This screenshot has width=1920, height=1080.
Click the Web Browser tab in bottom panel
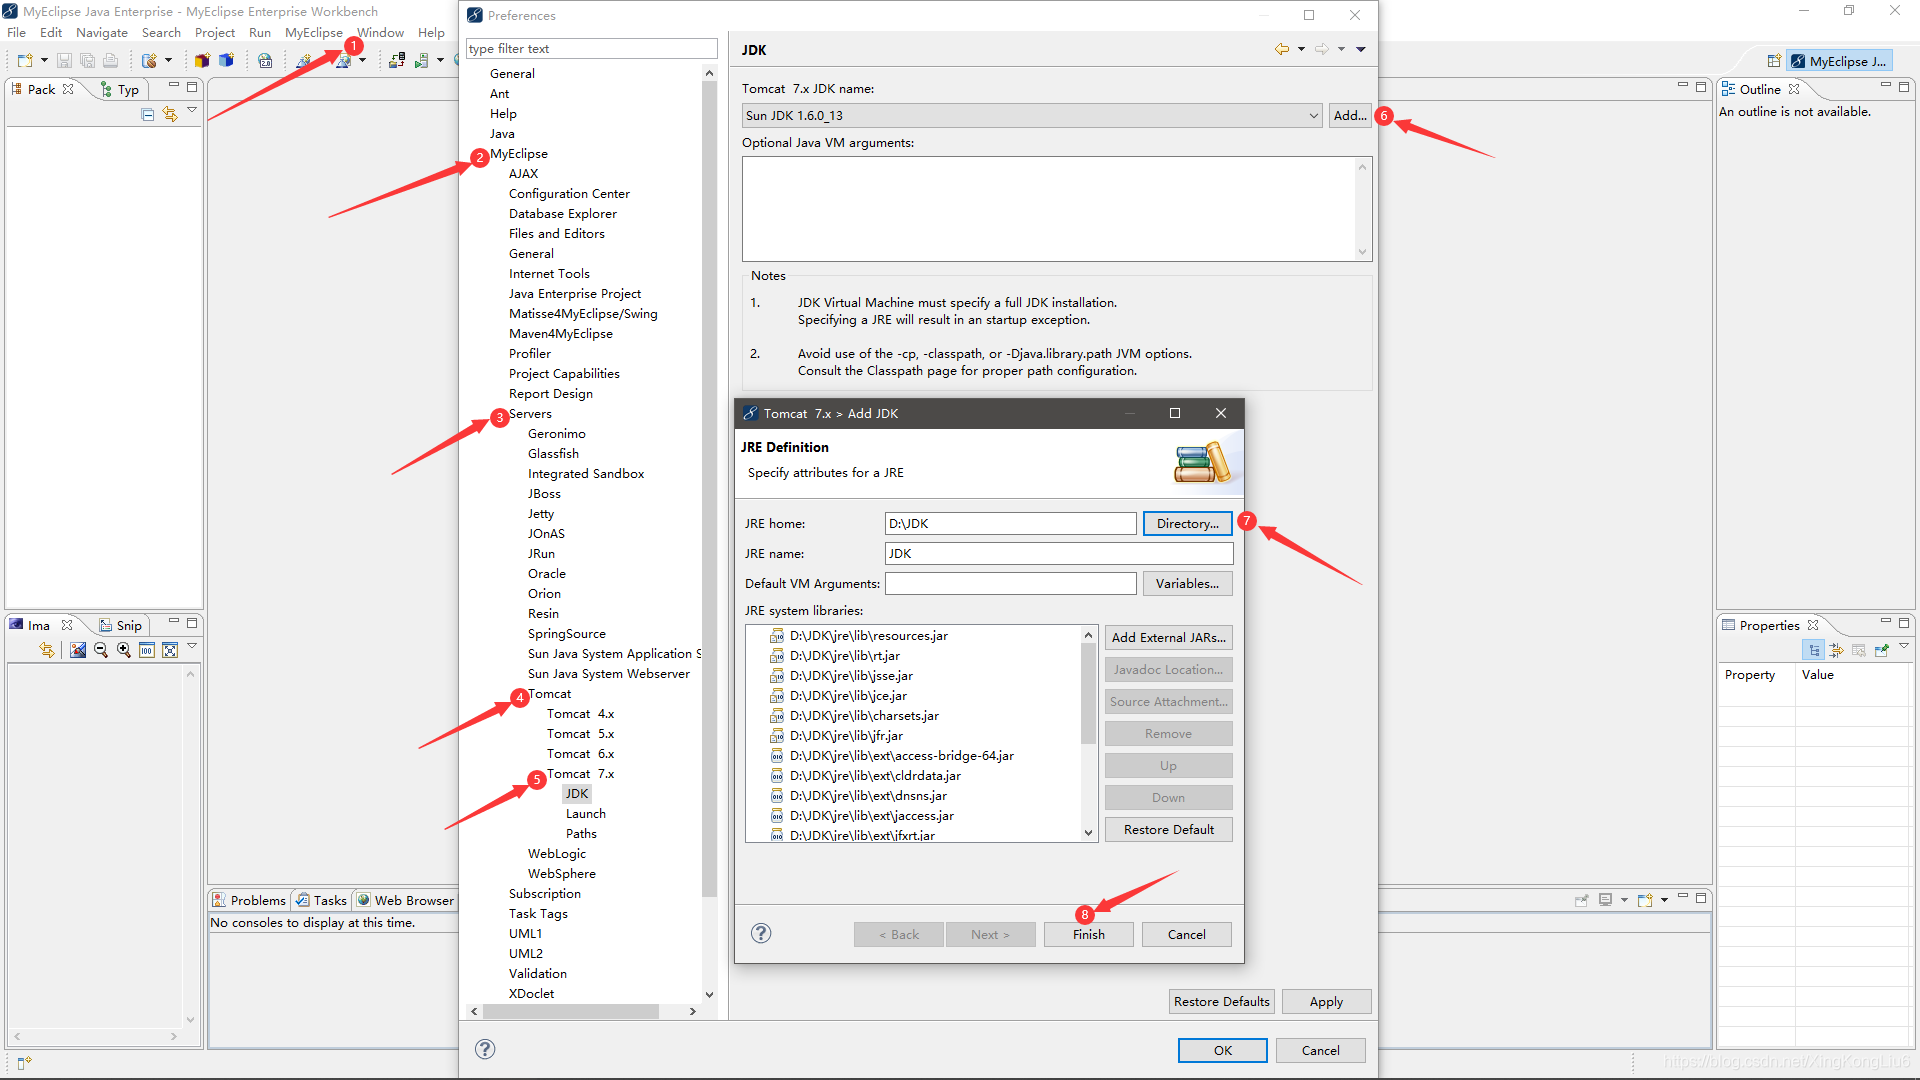tap(406, 899)
